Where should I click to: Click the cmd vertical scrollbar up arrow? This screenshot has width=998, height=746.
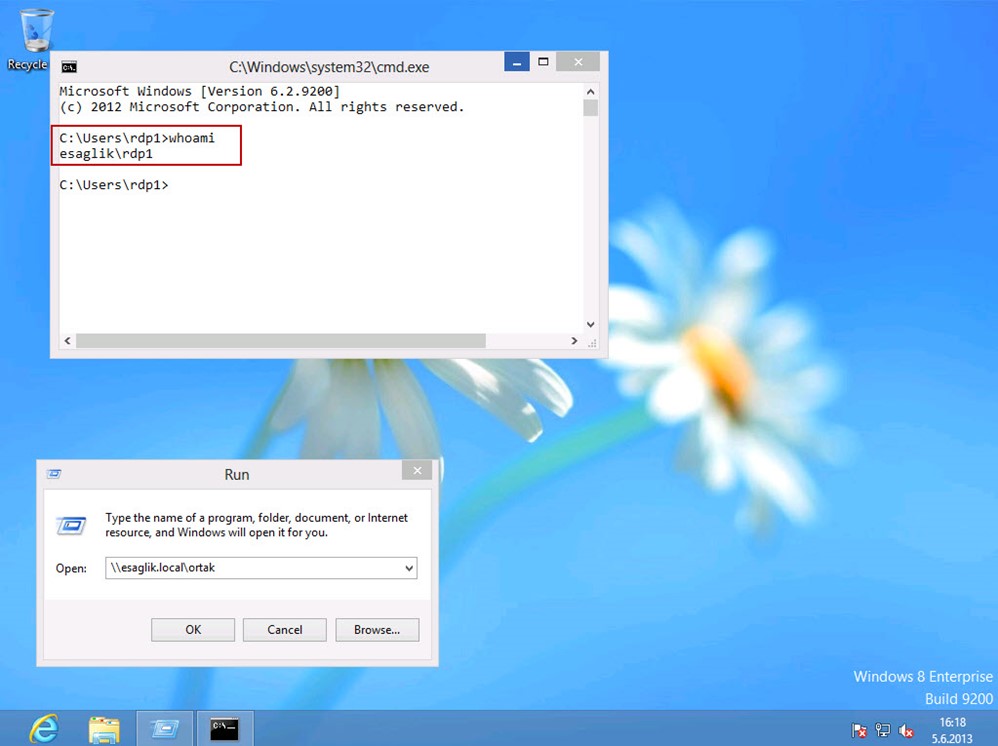pos(591,92)
